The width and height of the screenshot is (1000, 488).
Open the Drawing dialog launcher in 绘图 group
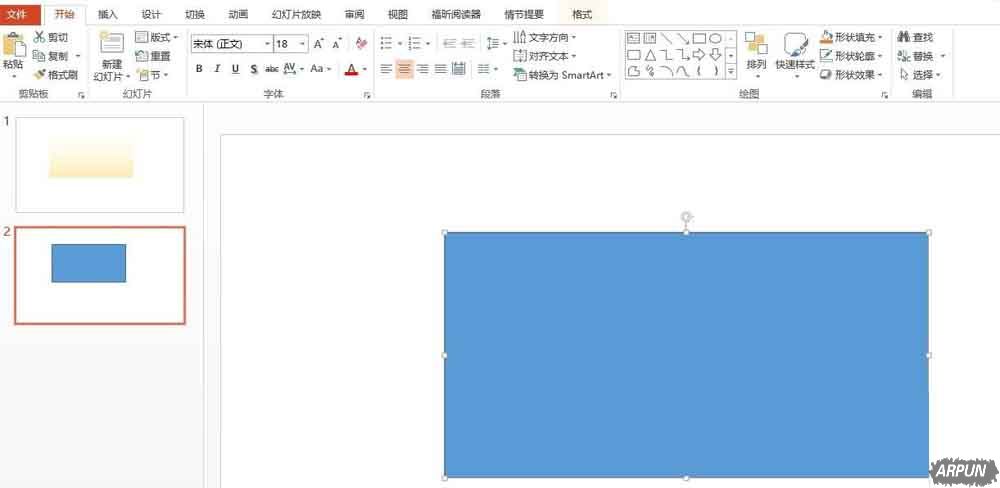tap(885, 94)
